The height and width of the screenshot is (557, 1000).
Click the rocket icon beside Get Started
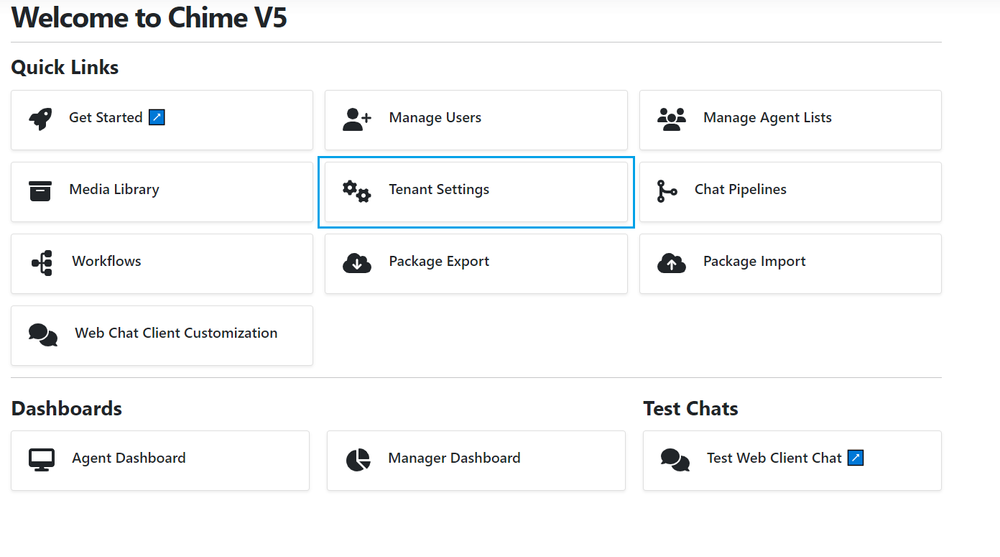point(40,119)
